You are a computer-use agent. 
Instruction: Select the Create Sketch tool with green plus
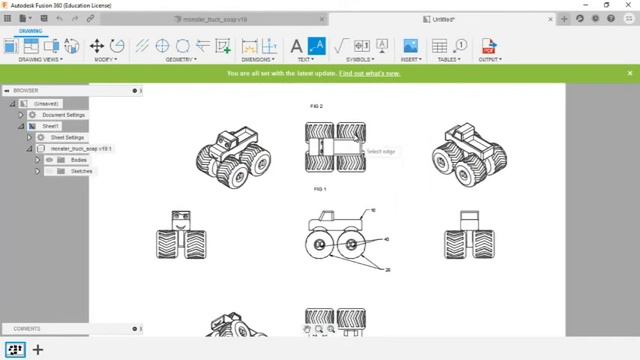click(x=223, y=46)
